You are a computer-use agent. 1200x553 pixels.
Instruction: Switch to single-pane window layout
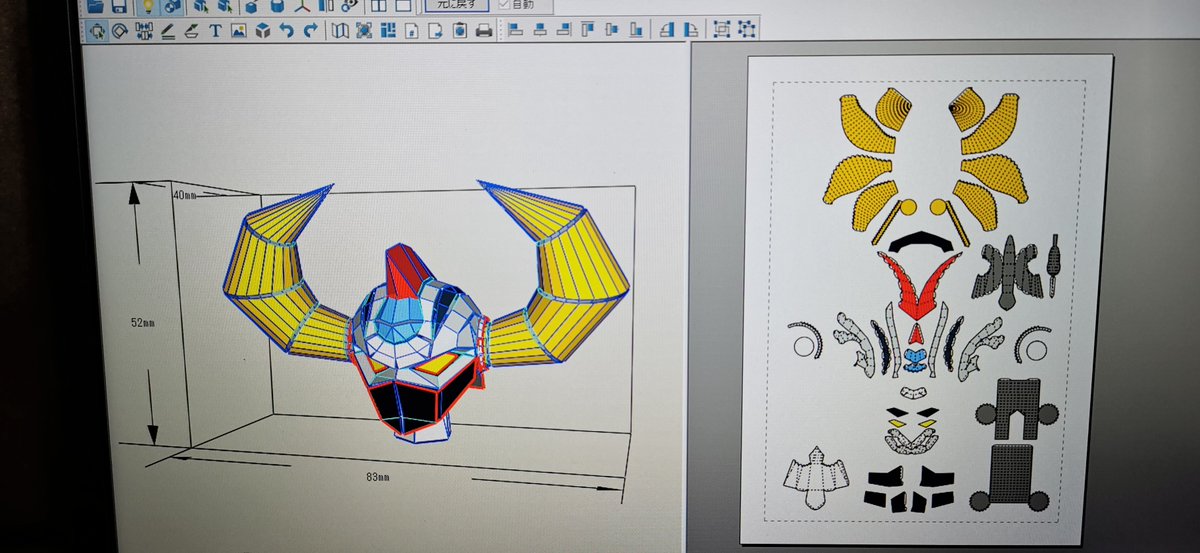[403, 6]
